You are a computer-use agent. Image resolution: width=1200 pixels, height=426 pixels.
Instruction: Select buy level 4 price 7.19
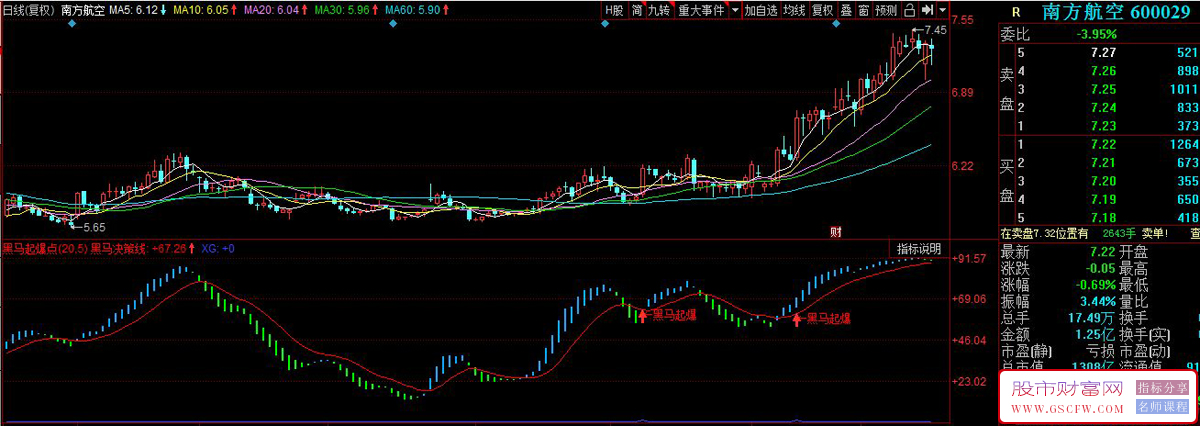(1103, 199)
